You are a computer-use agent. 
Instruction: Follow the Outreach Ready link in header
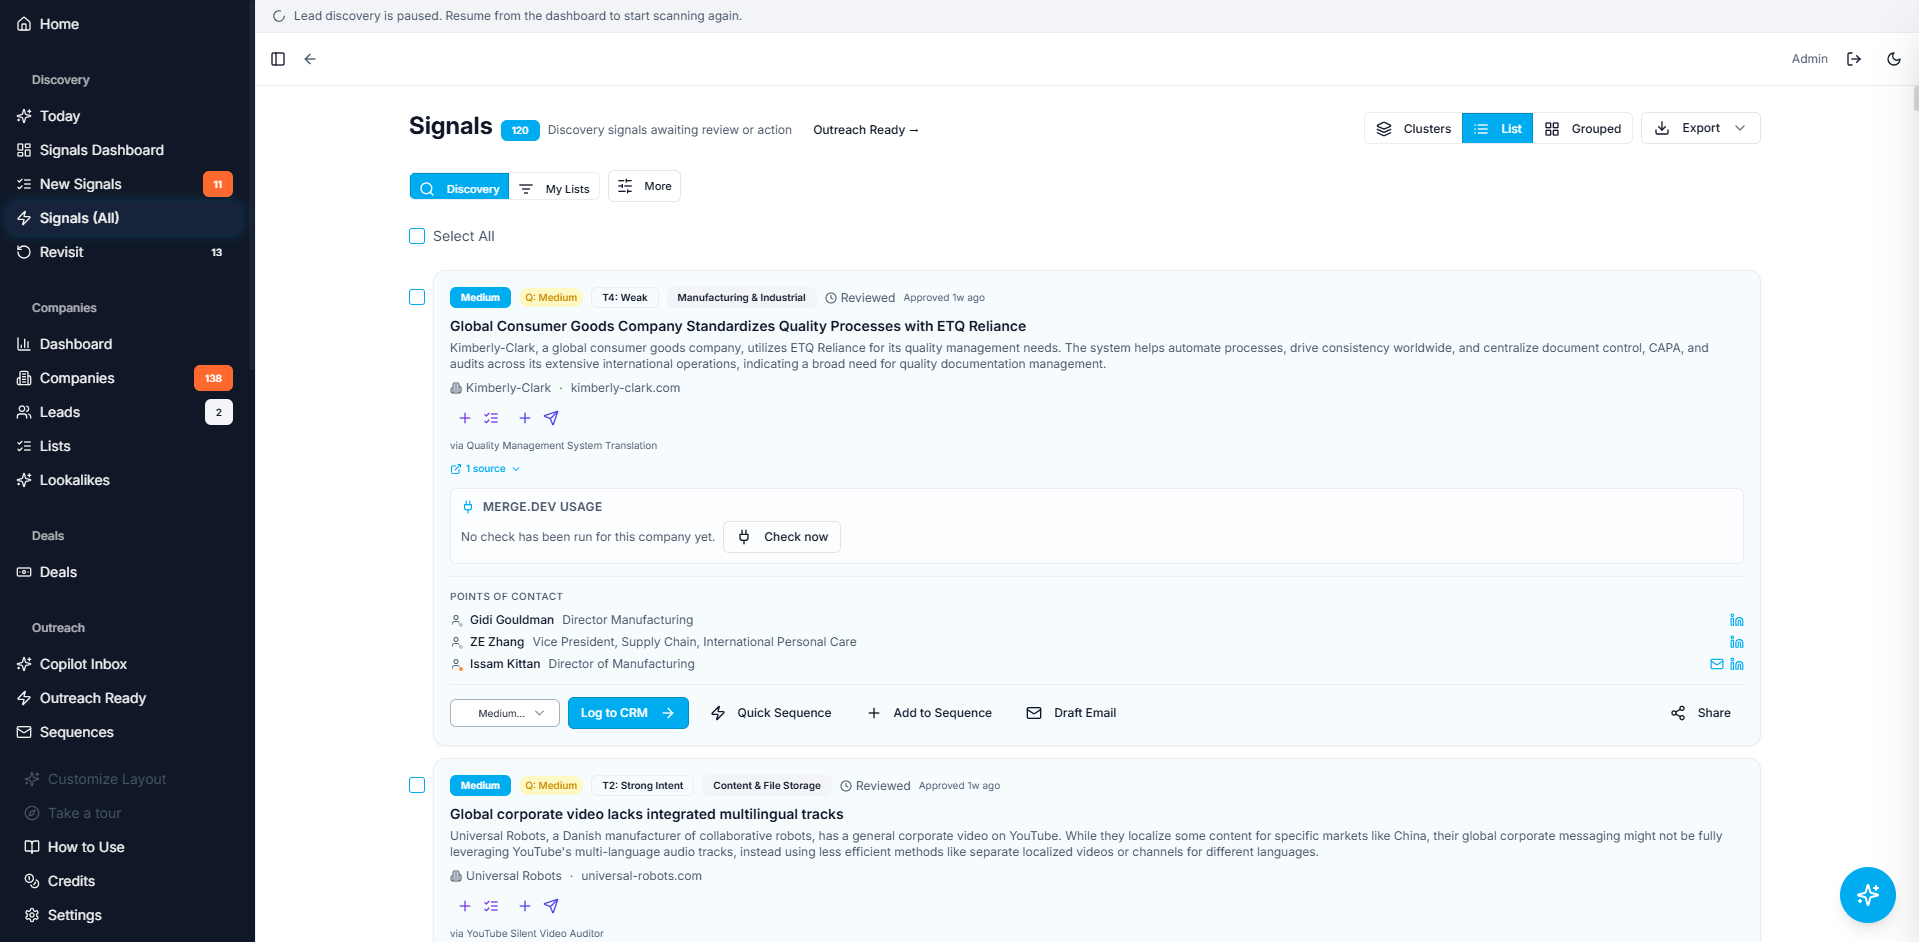tap(866, 130)
